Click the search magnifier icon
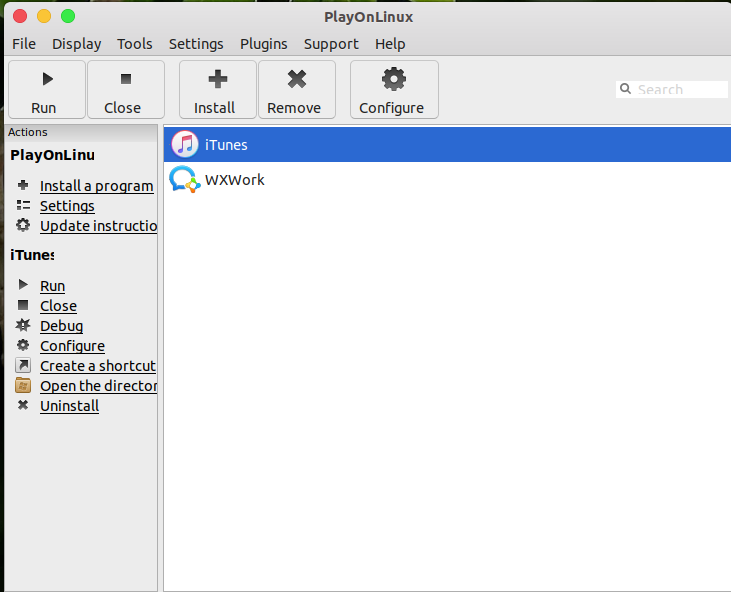The image size is (731, 592). point(626,89)
